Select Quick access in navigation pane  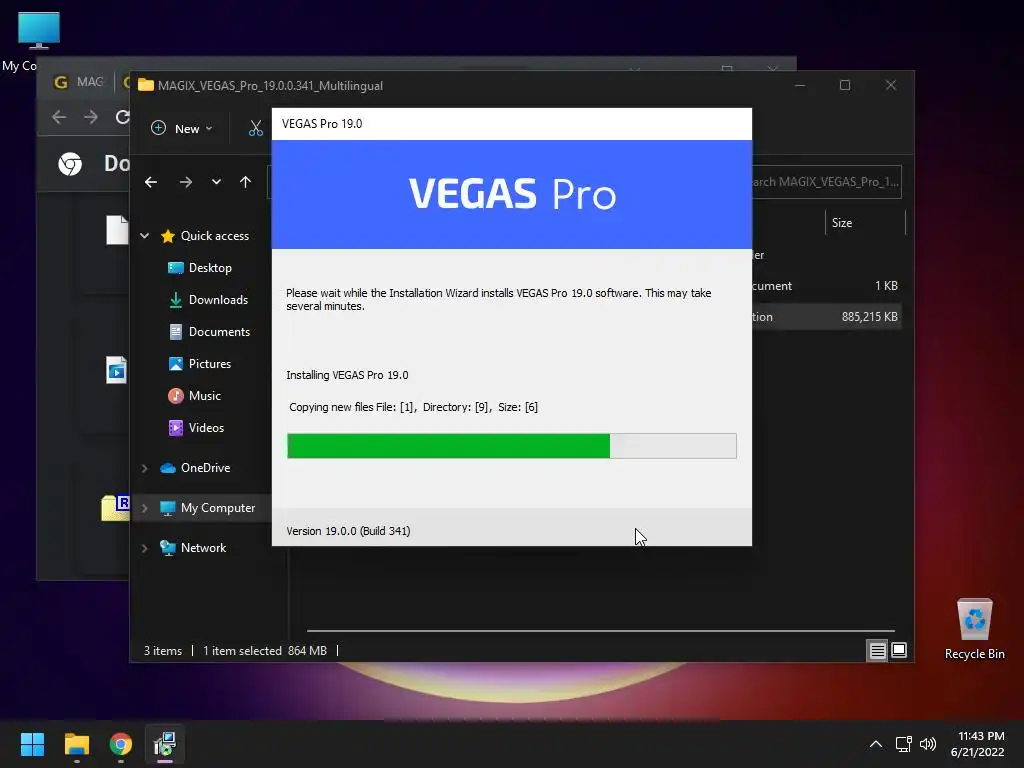215,236
